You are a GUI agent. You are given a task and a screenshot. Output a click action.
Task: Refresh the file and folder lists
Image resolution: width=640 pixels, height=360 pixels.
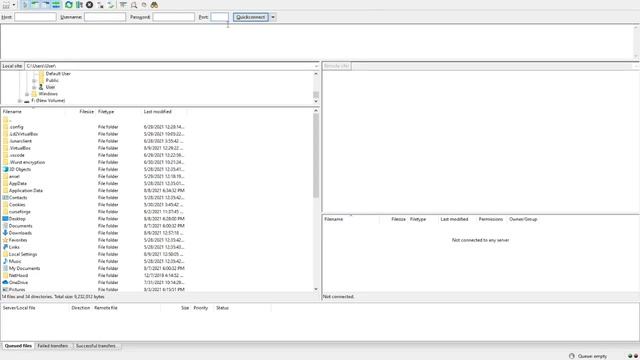tap(69, 5)
